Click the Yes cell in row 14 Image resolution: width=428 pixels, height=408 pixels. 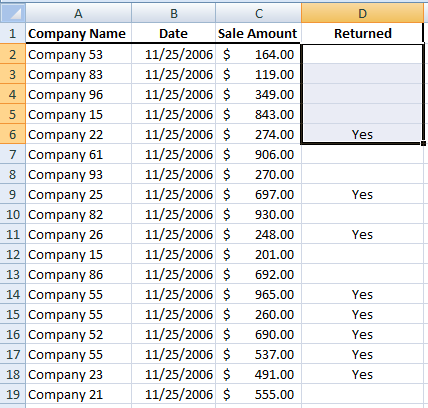[x=362, y=294]
